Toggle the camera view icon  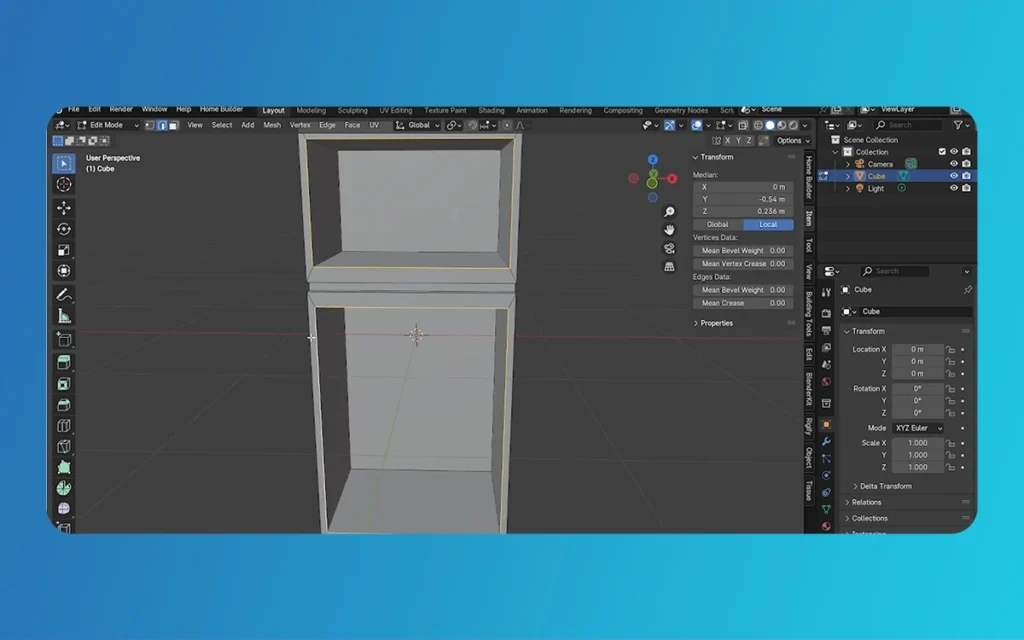[x=669, y=248]
